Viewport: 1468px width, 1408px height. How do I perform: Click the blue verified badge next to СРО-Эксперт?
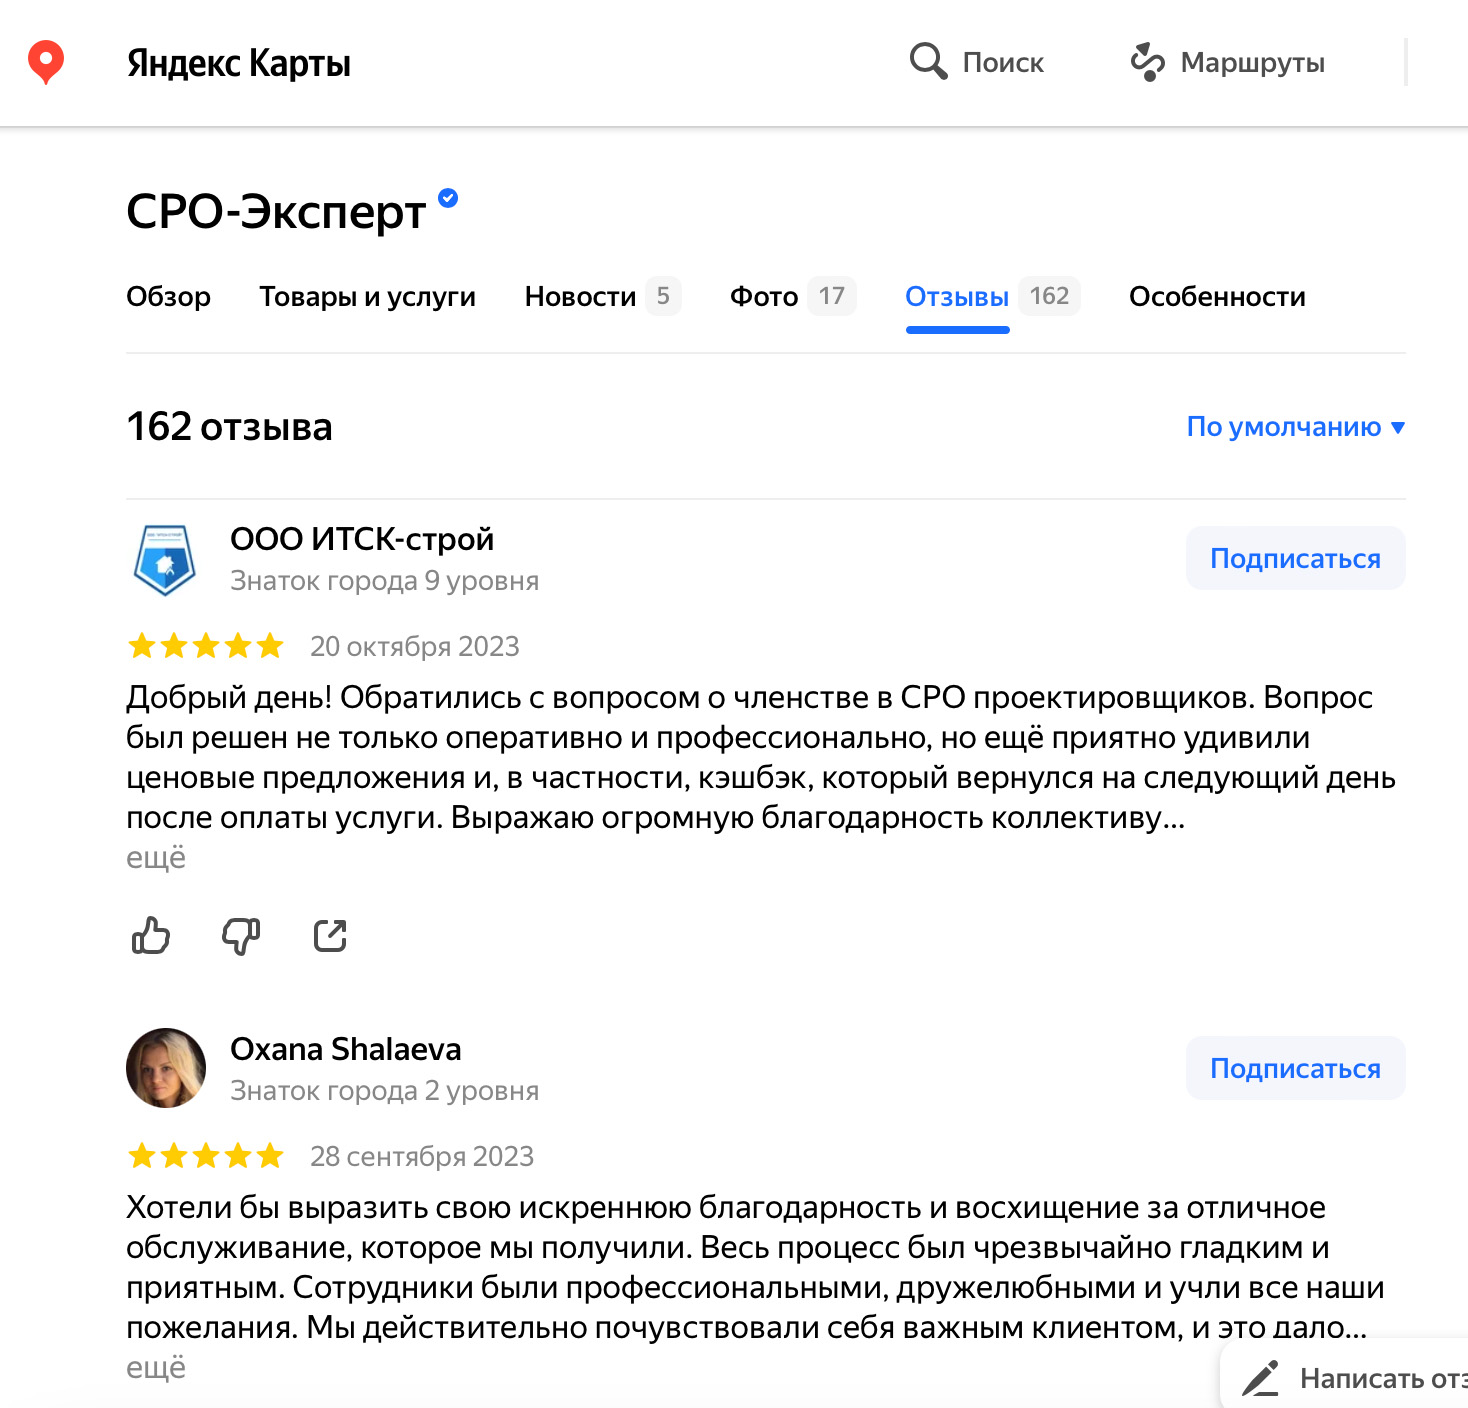[x=448, y=198]
